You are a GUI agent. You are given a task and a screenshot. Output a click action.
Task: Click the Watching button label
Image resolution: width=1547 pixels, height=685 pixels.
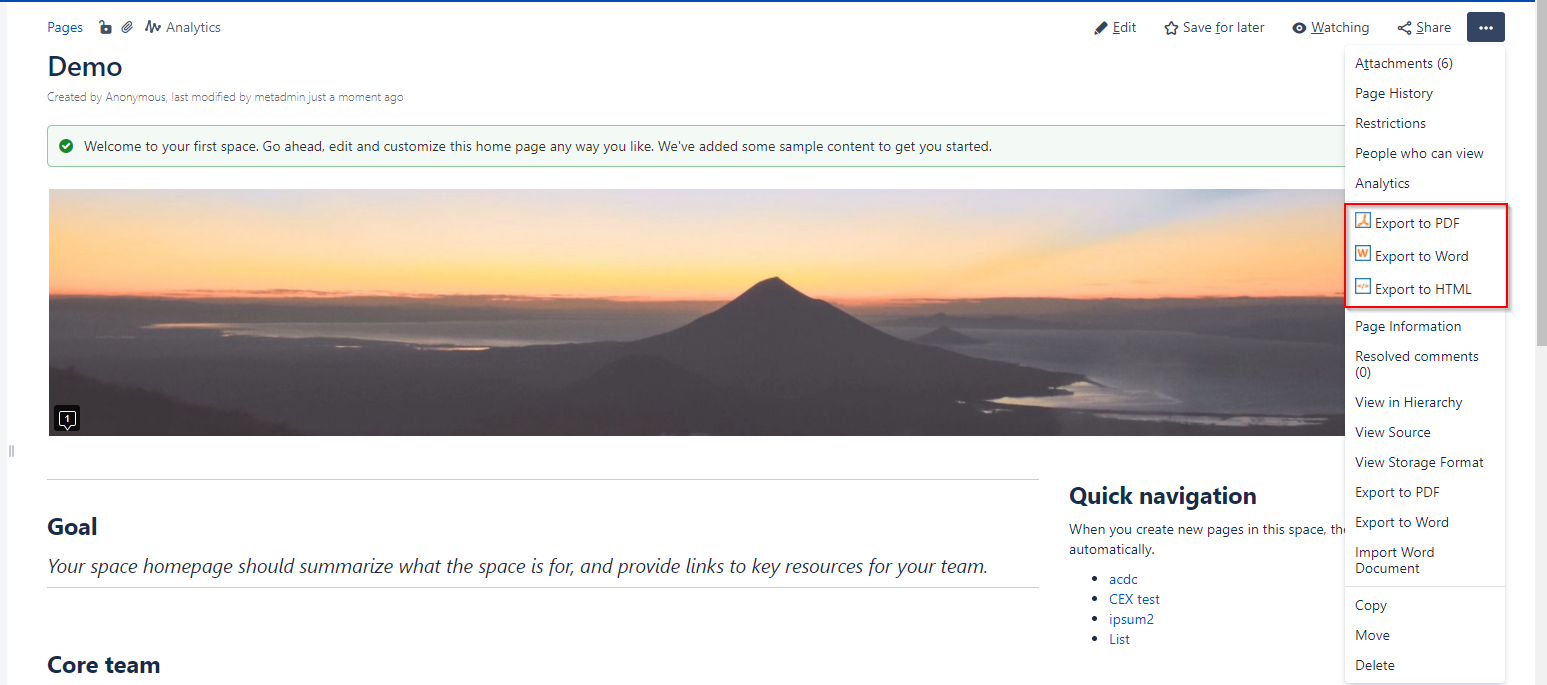(1340, 28)
